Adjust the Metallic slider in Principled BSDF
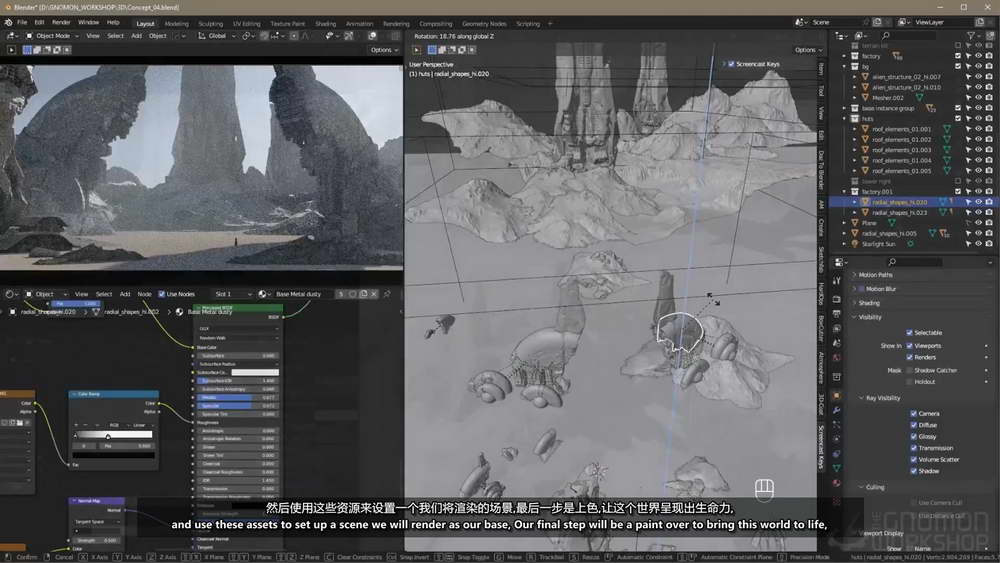1000x563 pixels. point(237,397)
